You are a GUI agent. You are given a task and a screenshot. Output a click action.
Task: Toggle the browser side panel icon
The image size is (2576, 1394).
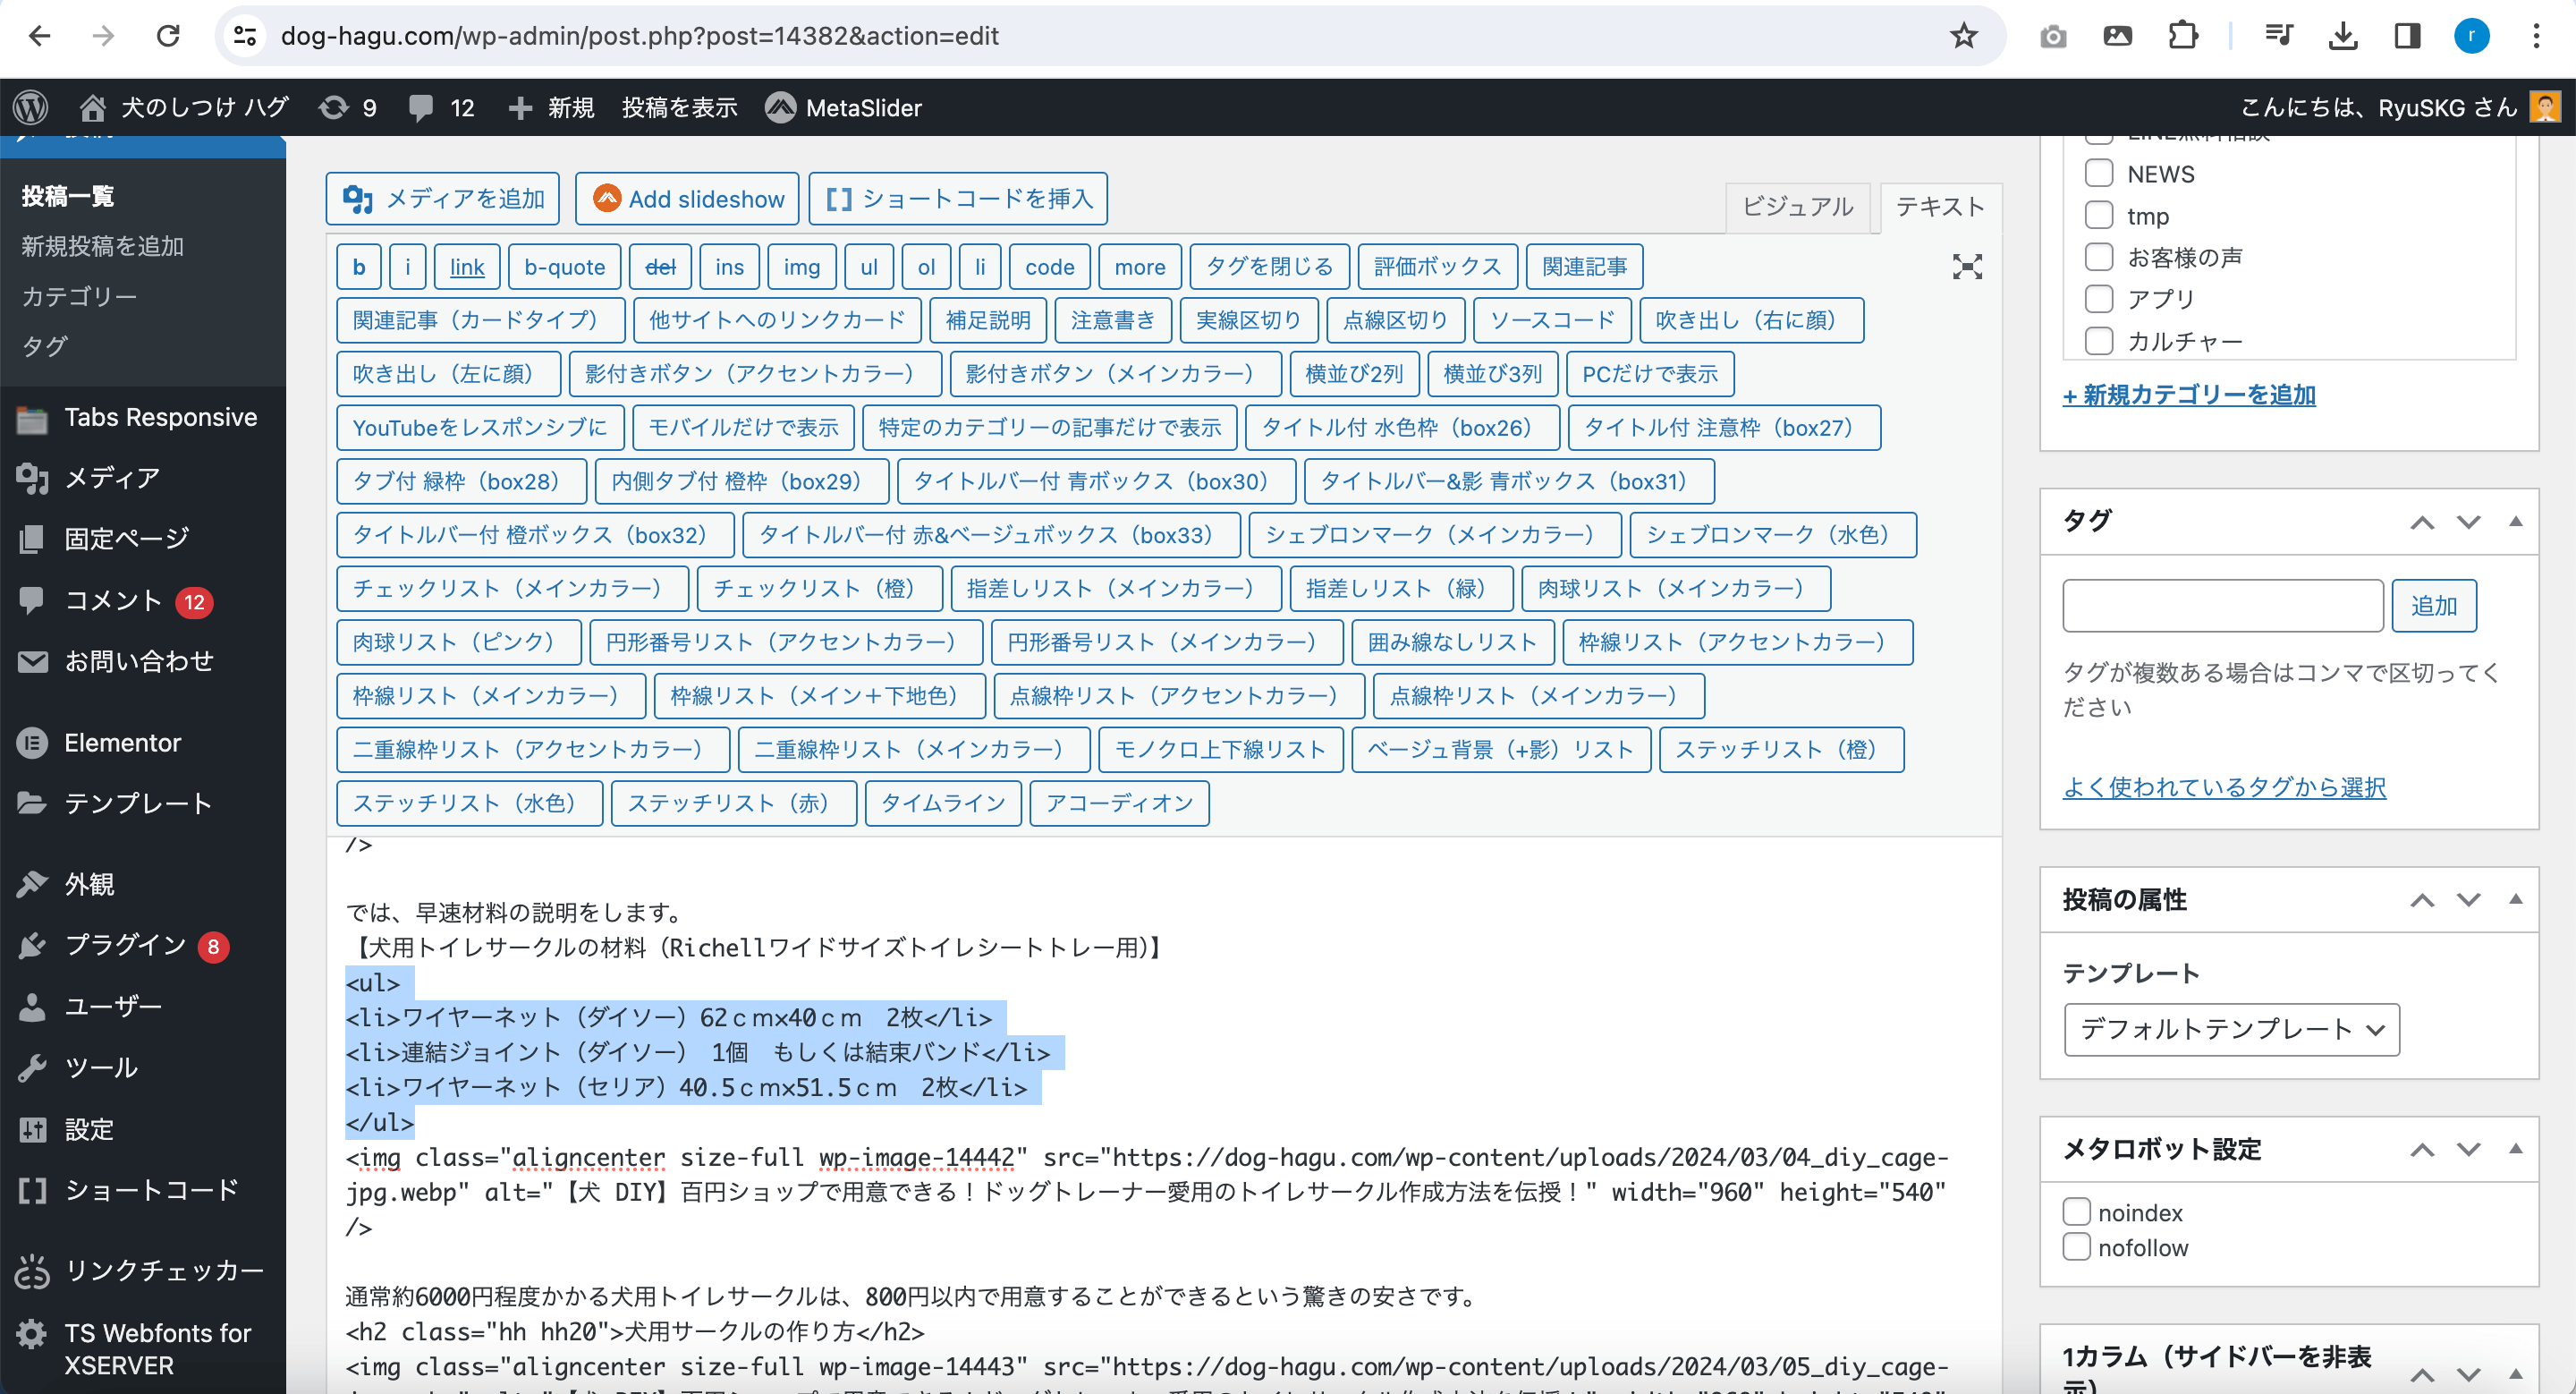coord(2407,36)
